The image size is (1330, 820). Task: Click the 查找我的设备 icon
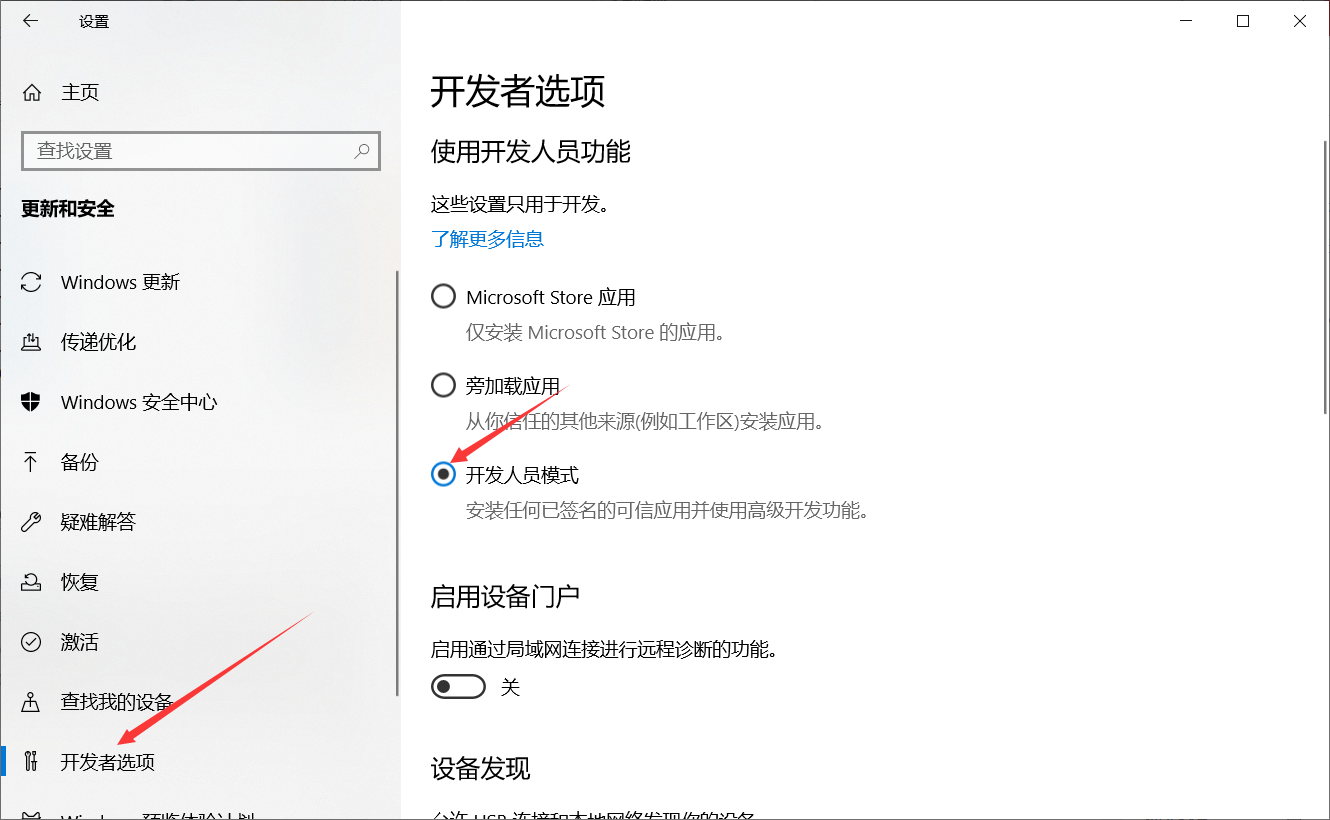tap(29, 701)
